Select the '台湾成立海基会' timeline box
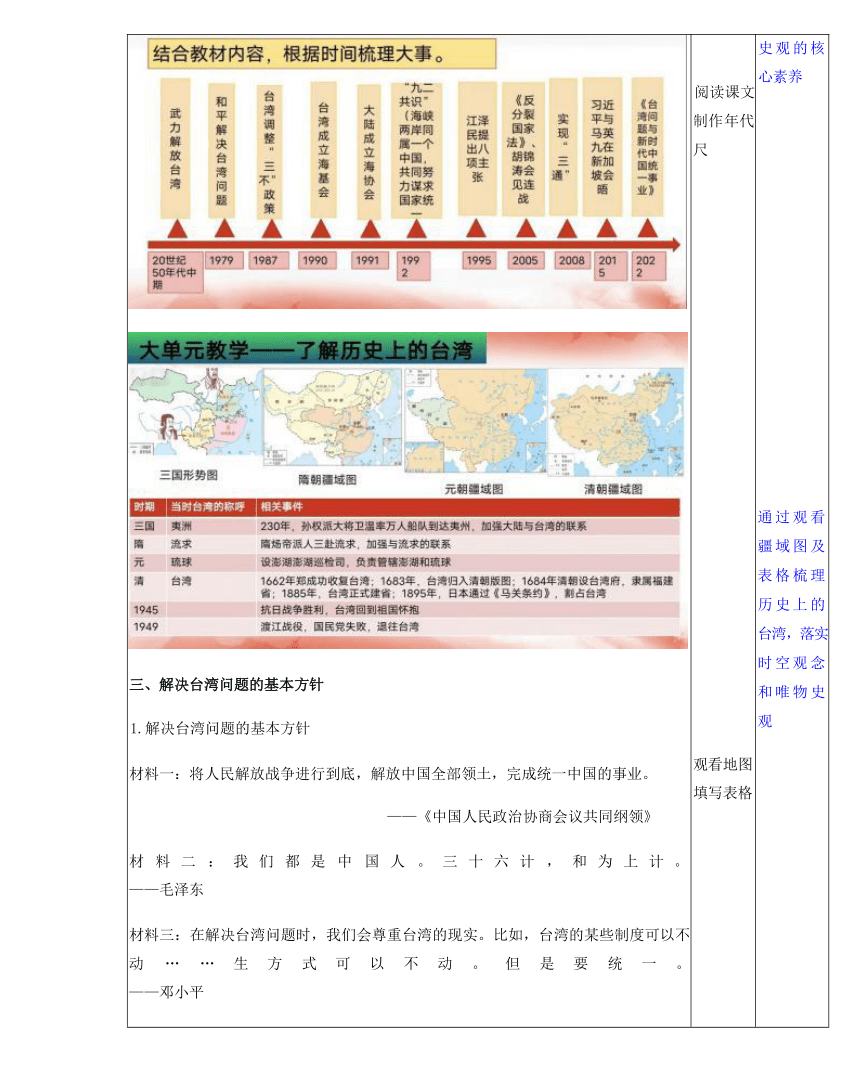Image resolution: width=860 pixels, height=1066 pixels. (x=324, y=150)
